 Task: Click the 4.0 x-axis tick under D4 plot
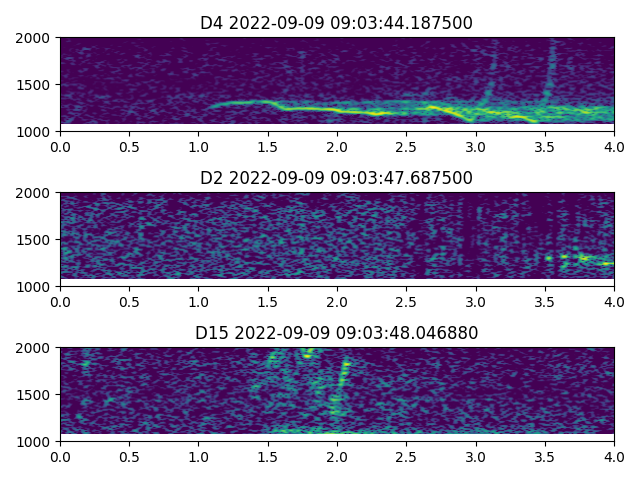click(614, 147)
